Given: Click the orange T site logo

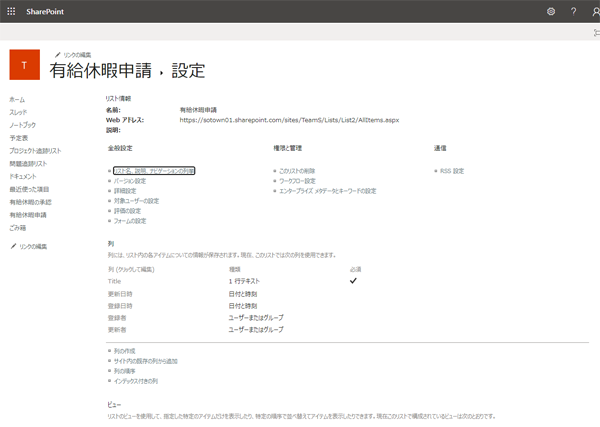Looking at the screenshot, I should pyautogui.click(x=24, y=65).
